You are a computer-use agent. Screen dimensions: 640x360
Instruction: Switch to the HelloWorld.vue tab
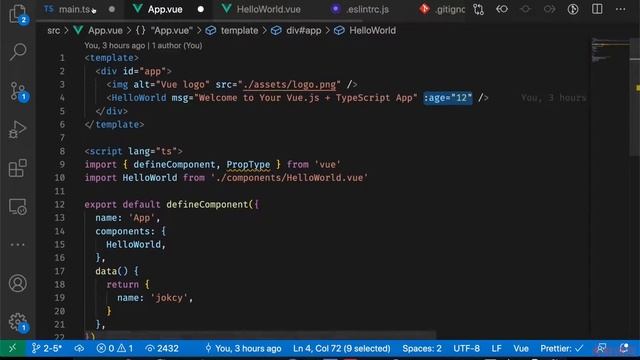tap(268, 9)
